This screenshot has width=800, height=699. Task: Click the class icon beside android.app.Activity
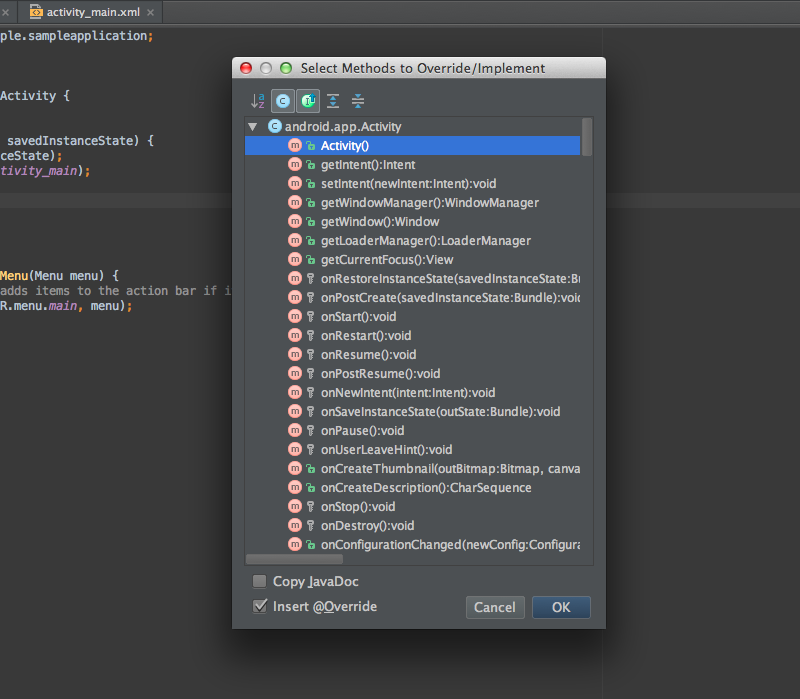(275, 126)
